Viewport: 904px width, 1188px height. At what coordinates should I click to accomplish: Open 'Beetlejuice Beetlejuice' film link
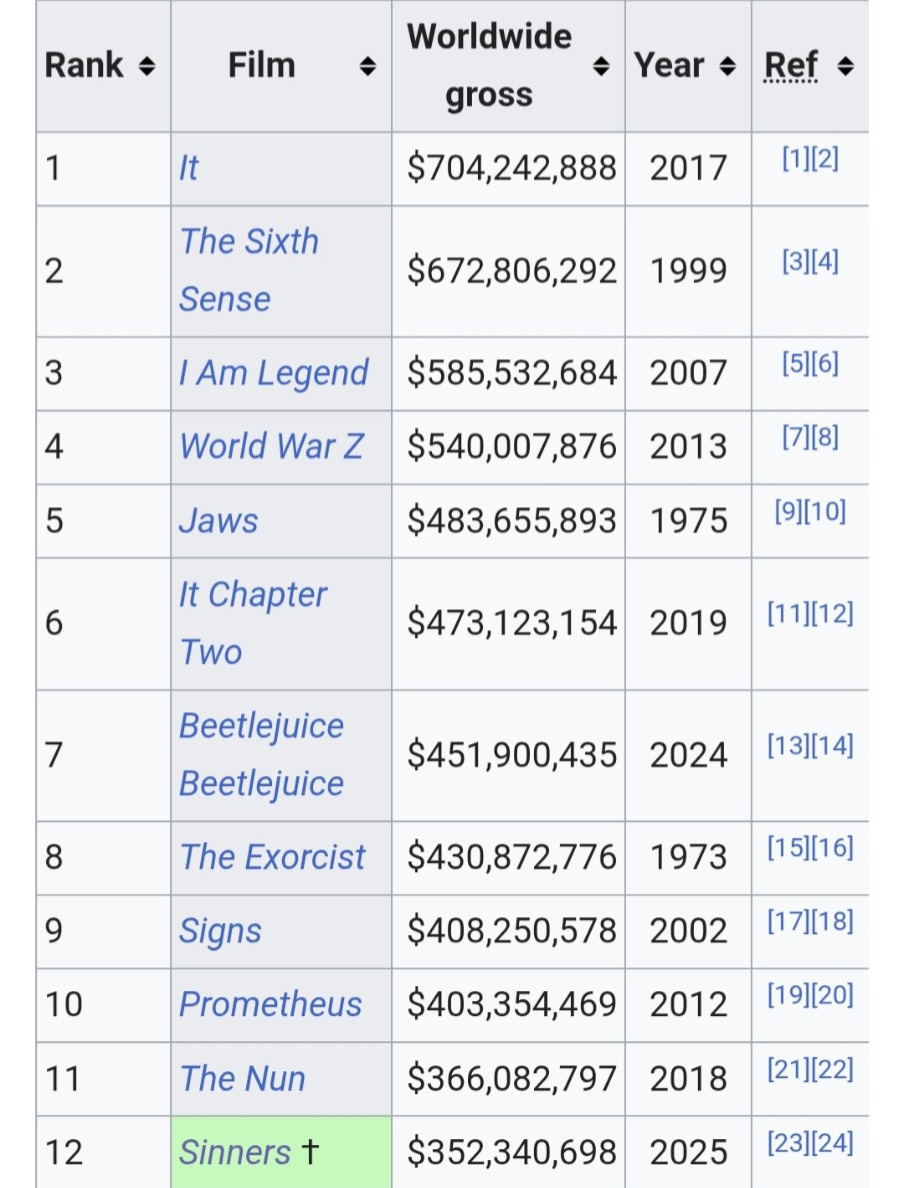261,755
